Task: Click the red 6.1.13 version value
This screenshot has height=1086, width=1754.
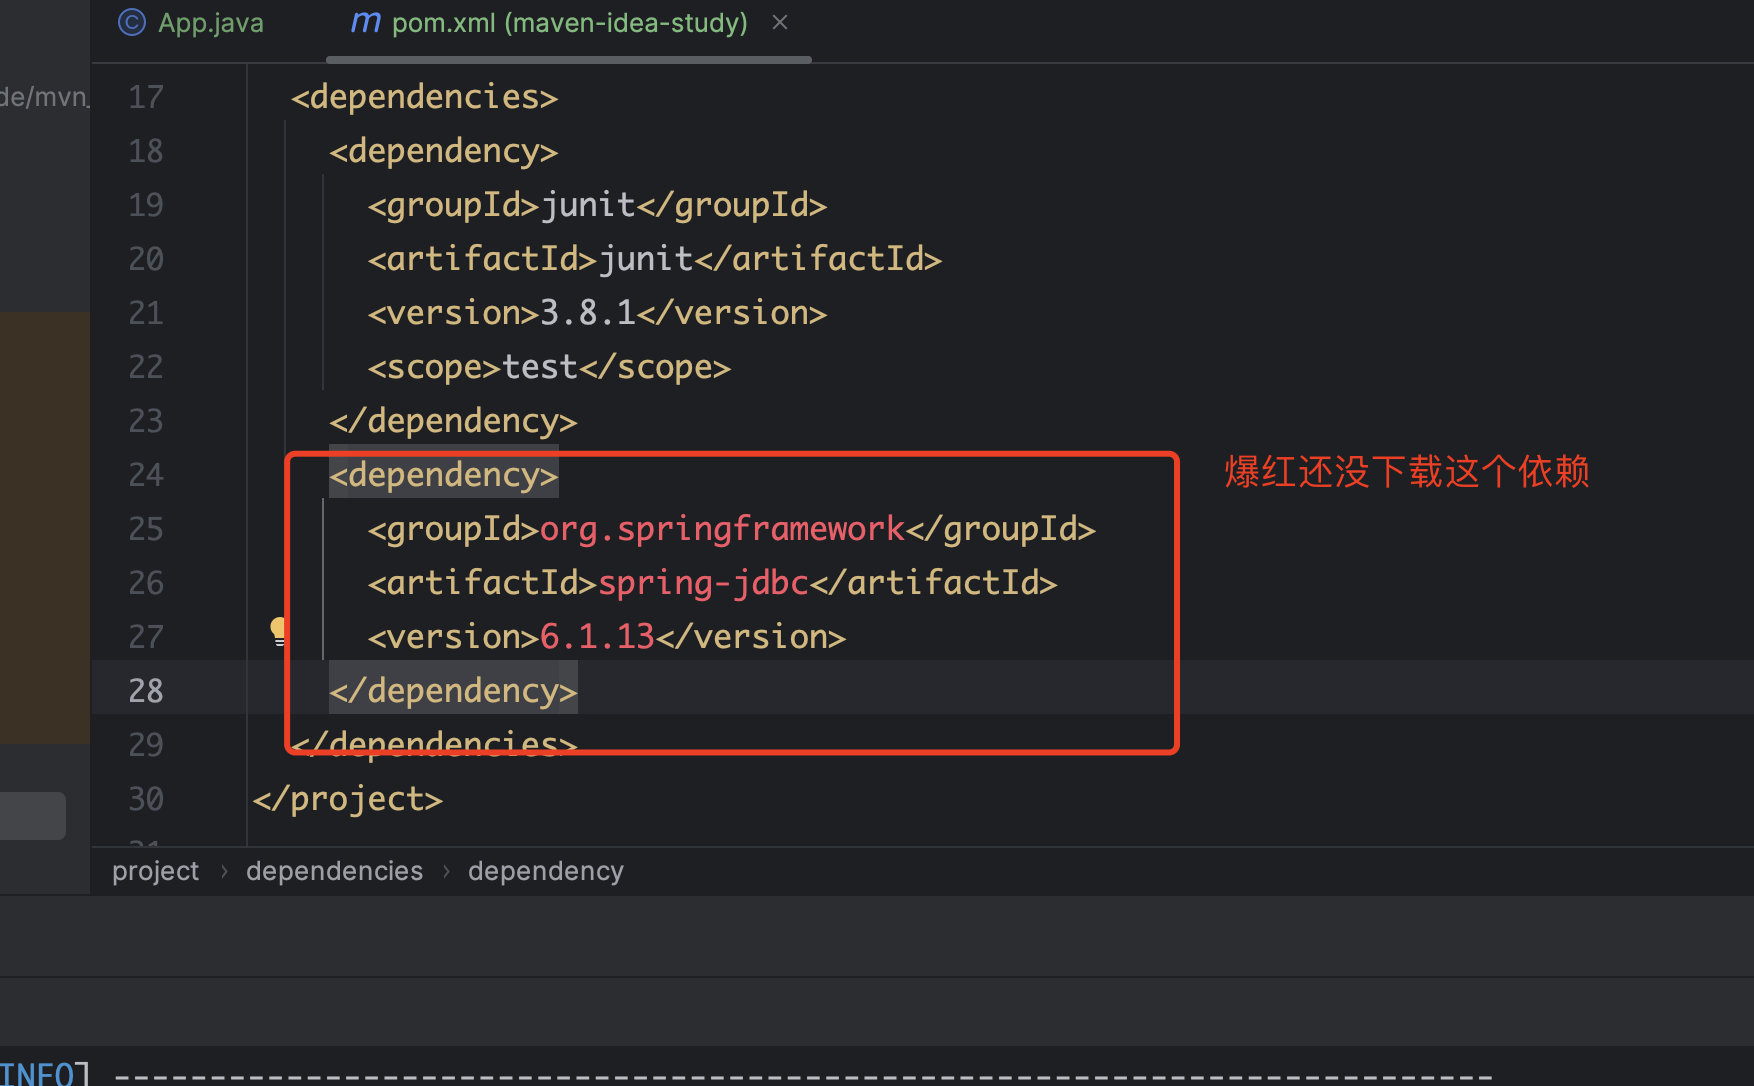Action: [596, 637]
